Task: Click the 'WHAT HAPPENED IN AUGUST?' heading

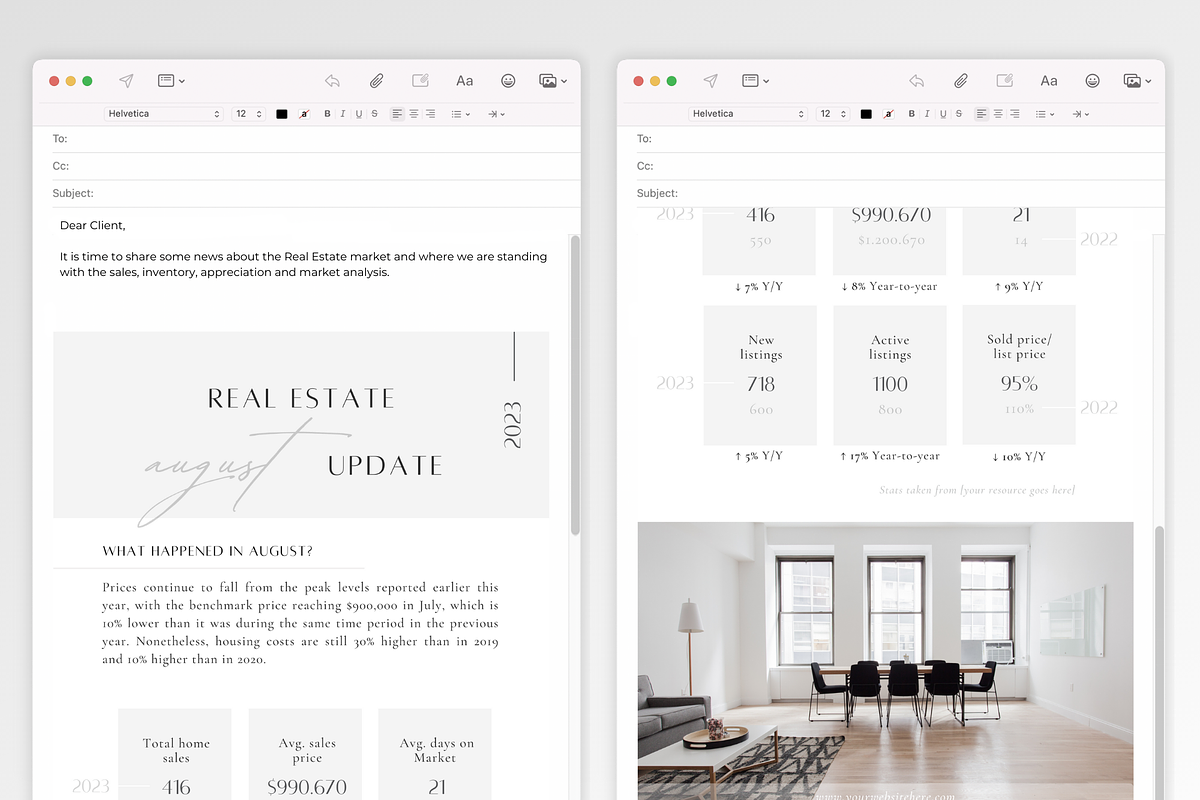Action: (207, 551)
